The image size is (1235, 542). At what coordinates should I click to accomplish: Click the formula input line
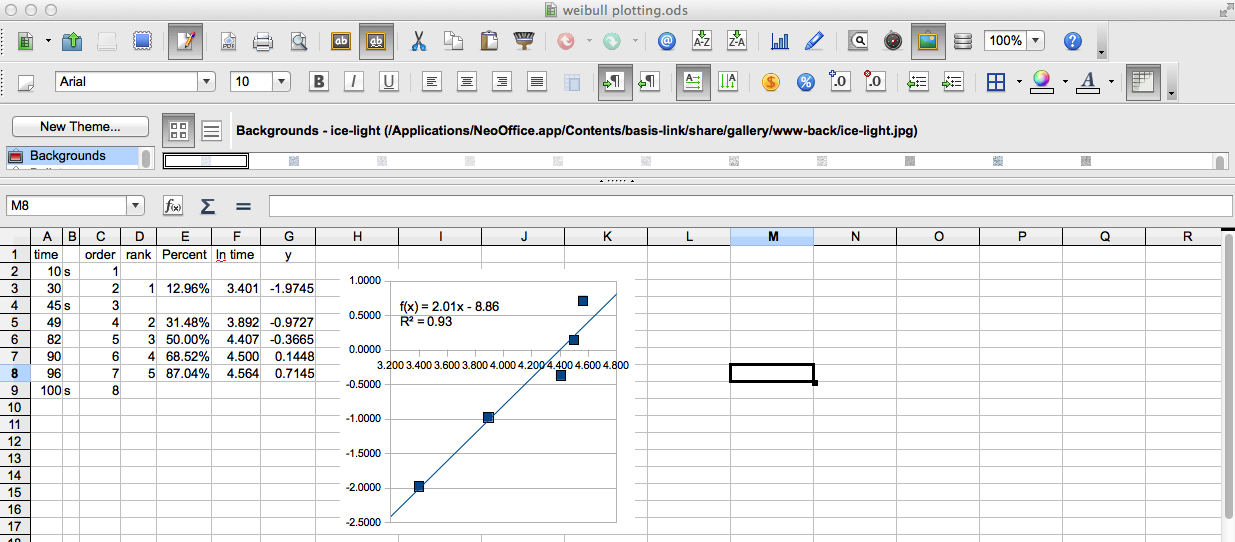[750, 206]
